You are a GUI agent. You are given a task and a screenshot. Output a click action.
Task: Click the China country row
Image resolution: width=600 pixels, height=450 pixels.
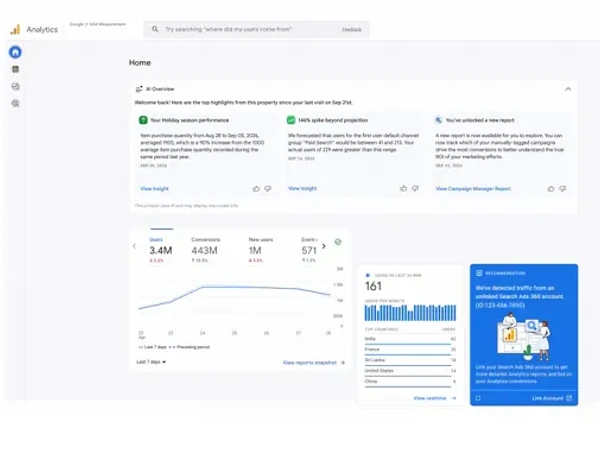(x=410, y=382)
